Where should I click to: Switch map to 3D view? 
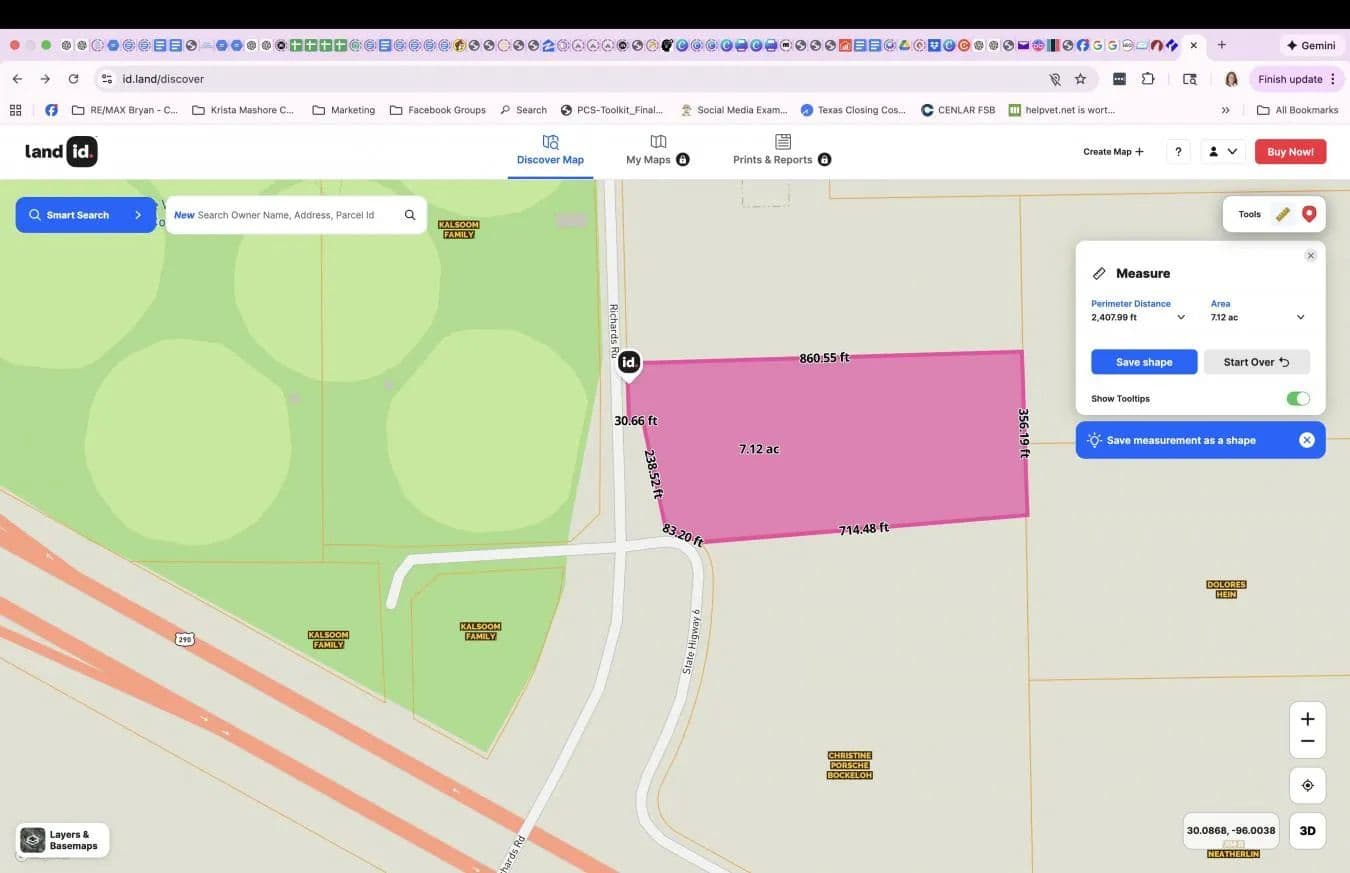click(x=1307, y=831)
